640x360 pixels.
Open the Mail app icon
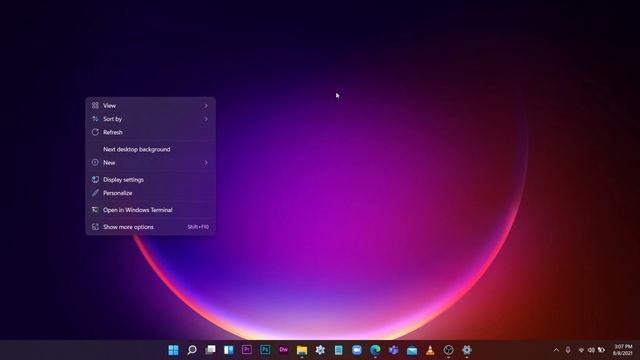412,350
